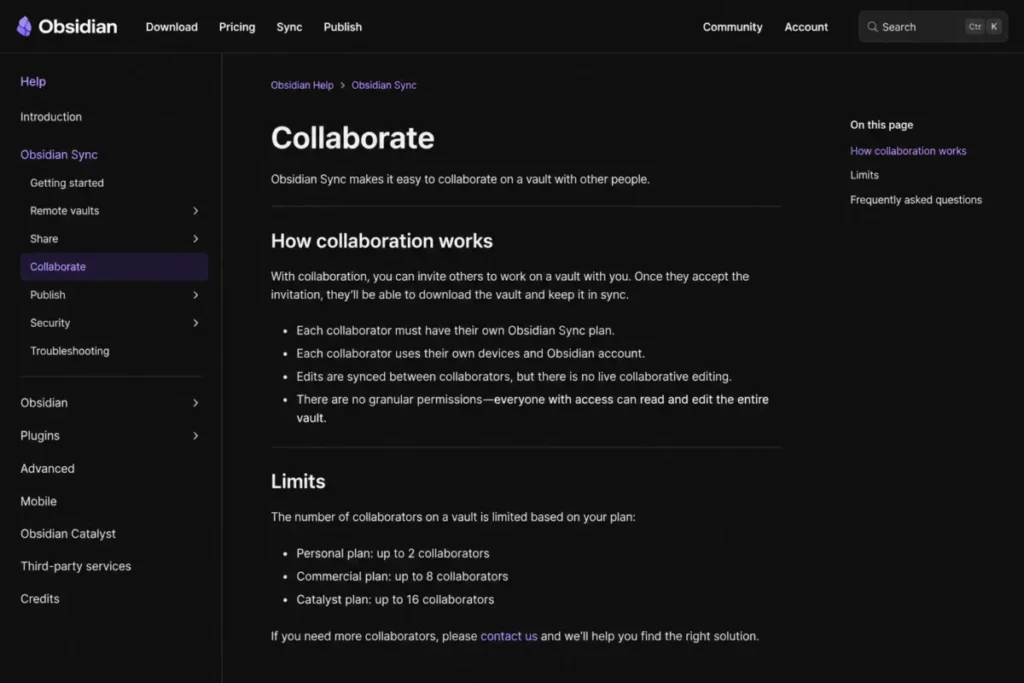This screenshot has height=683, width=1024.
Task: Click the How collaboration works heading
Action: [382, 241]
